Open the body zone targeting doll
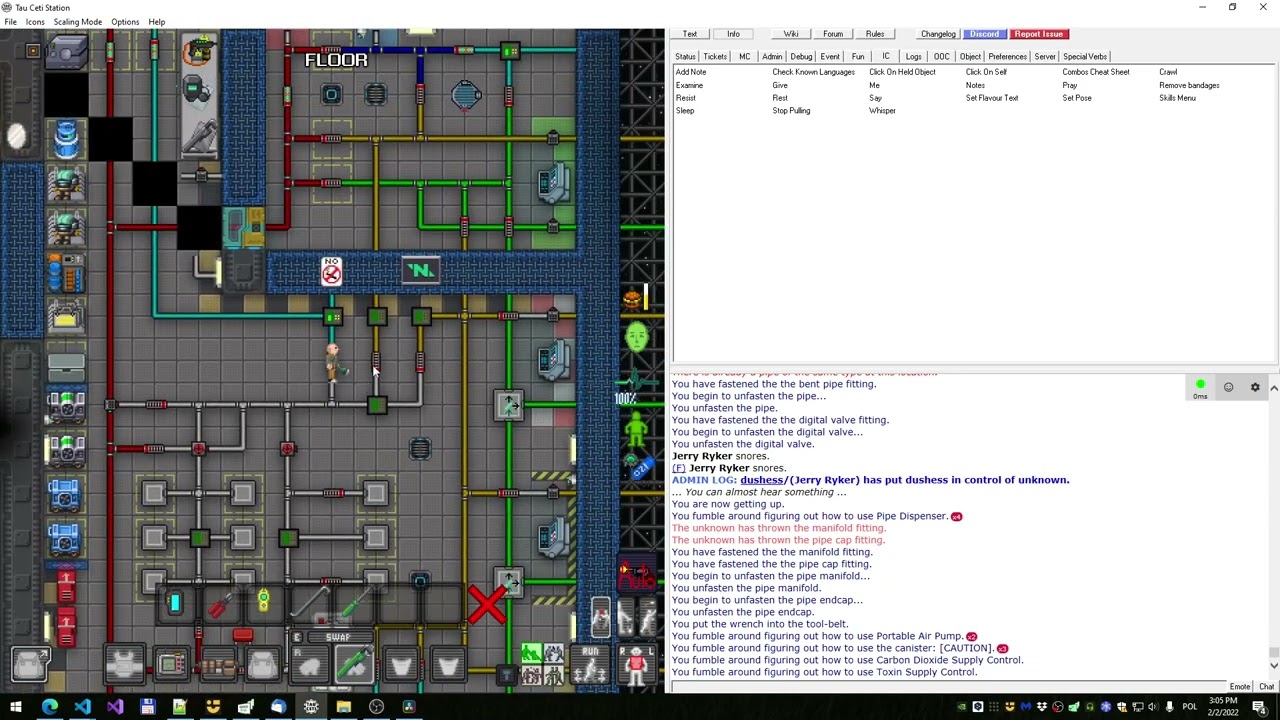Viewport: 1280px width, 720px height. tap(636, 665)
